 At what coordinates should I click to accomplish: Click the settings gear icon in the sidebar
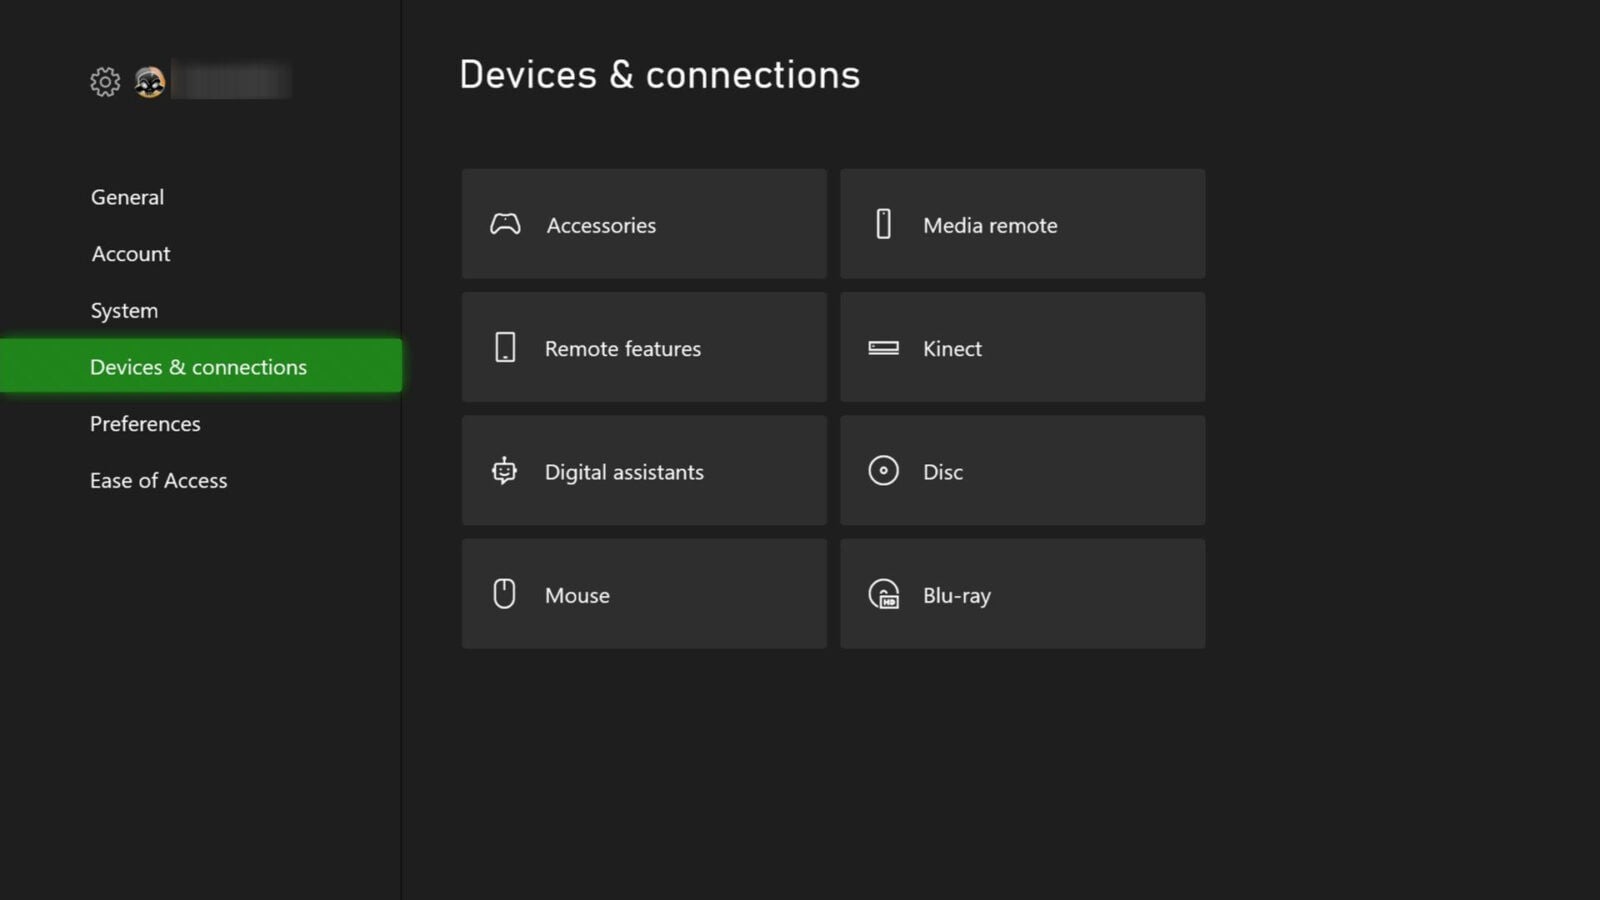click(105, 82)
